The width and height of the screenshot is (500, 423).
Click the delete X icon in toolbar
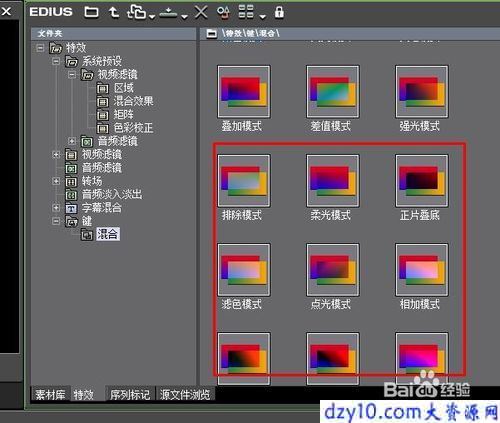coord(201,12)
